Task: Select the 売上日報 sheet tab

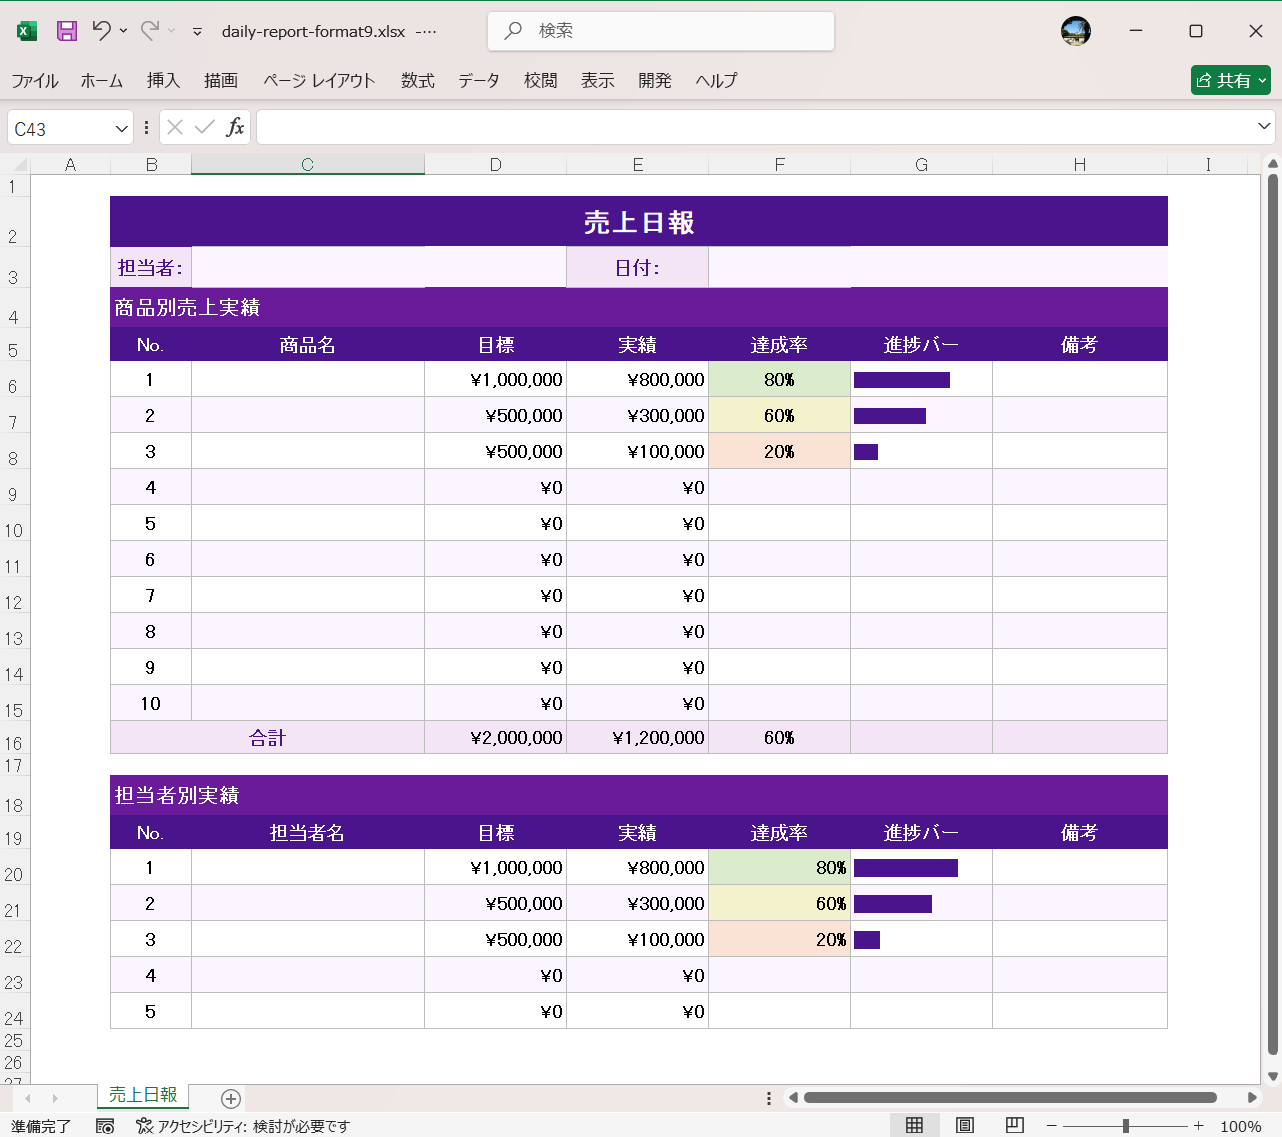Action: click(x=143, y=1095)
